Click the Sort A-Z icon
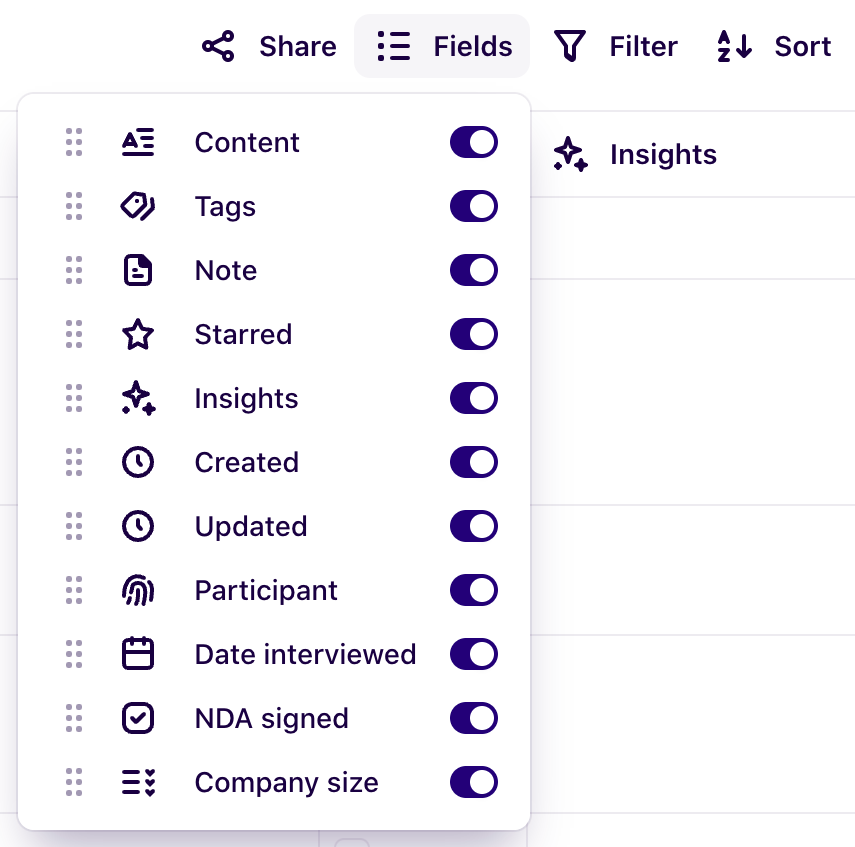Screen dimensions: 855x847 tap(733, 45)
